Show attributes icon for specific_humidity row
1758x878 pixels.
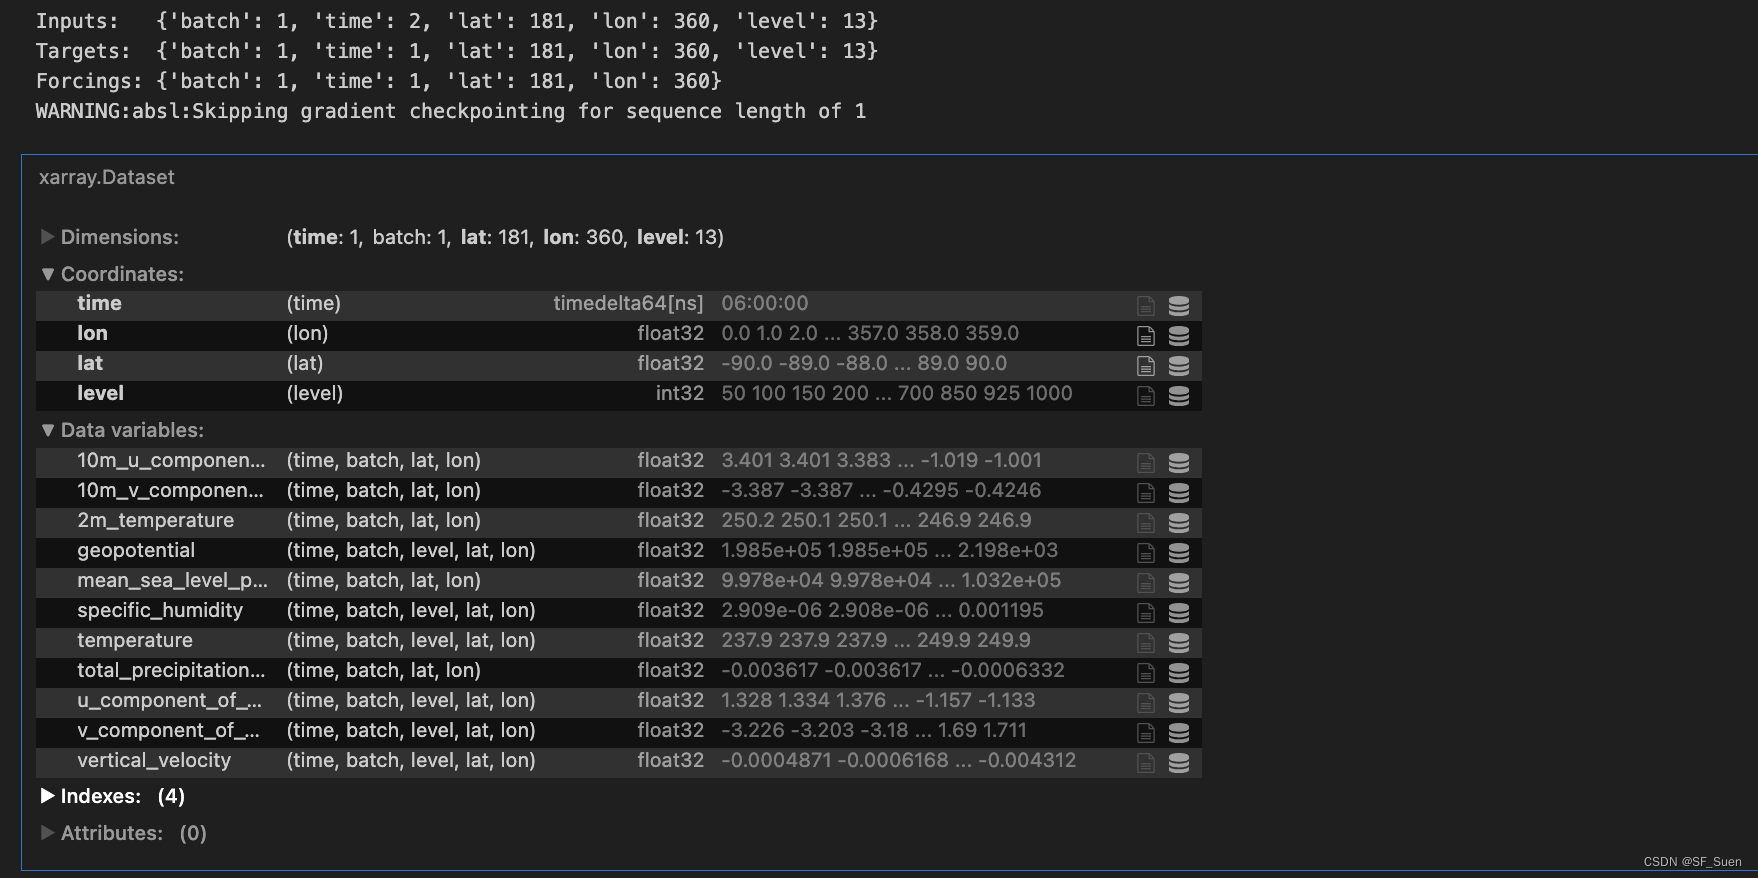[x=1146, y=612]
